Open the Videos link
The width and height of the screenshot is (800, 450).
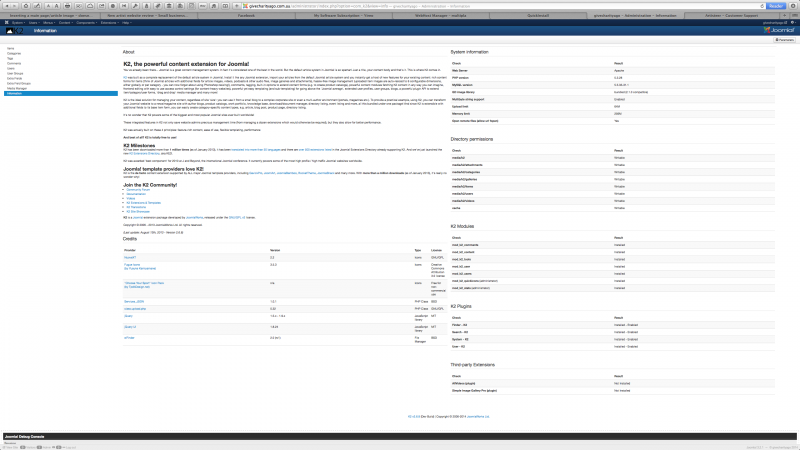[131, 198]
